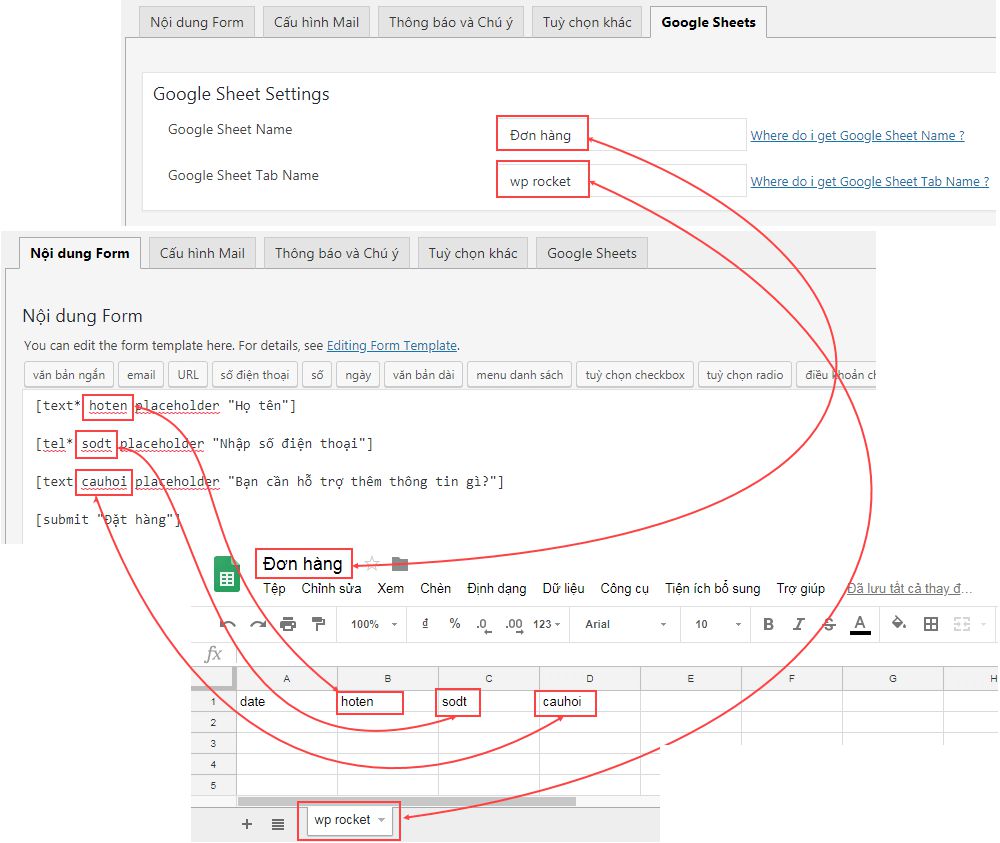Toggle strikethrough formatting in Sheets
This screenshot has width=1000, height=843.
pyautogui.click(x=828, y=624)
